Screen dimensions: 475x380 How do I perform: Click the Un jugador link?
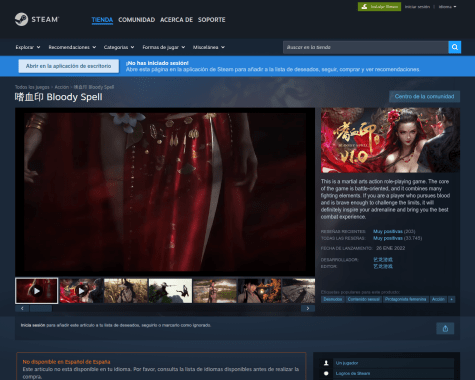[x=347, y=363]
